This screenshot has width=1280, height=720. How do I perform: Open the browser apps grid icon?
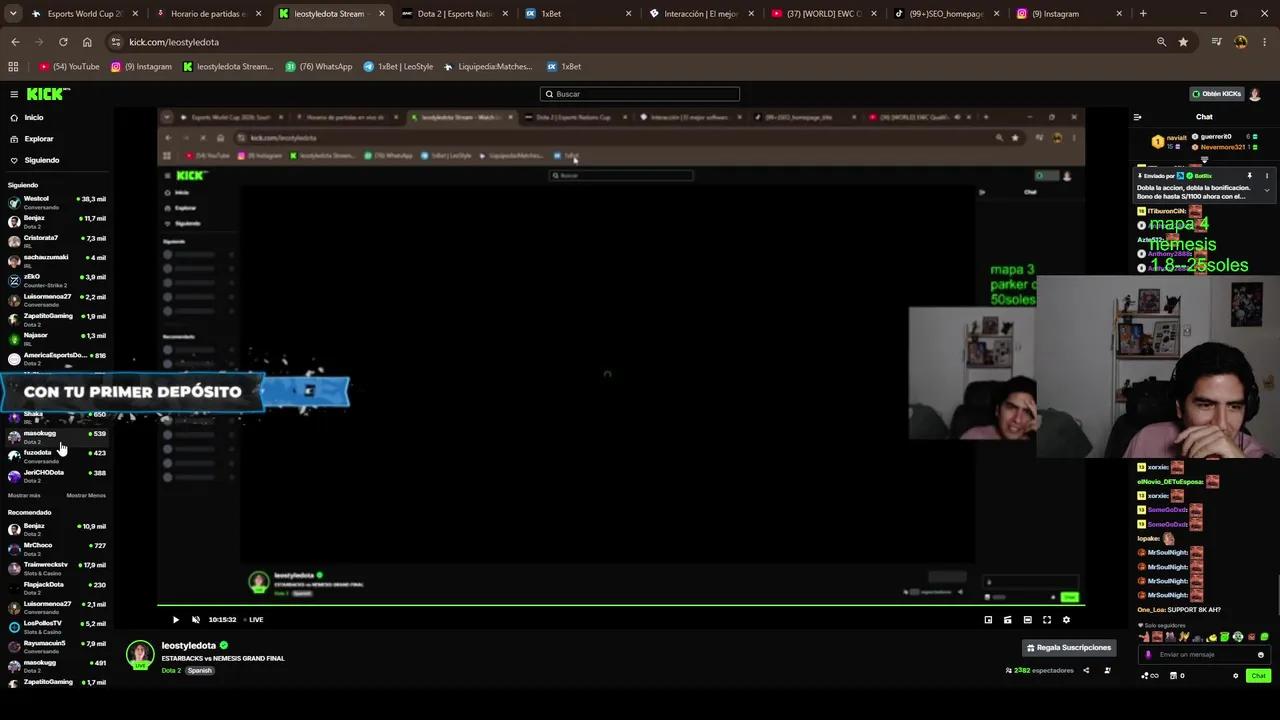coord(13,67)
